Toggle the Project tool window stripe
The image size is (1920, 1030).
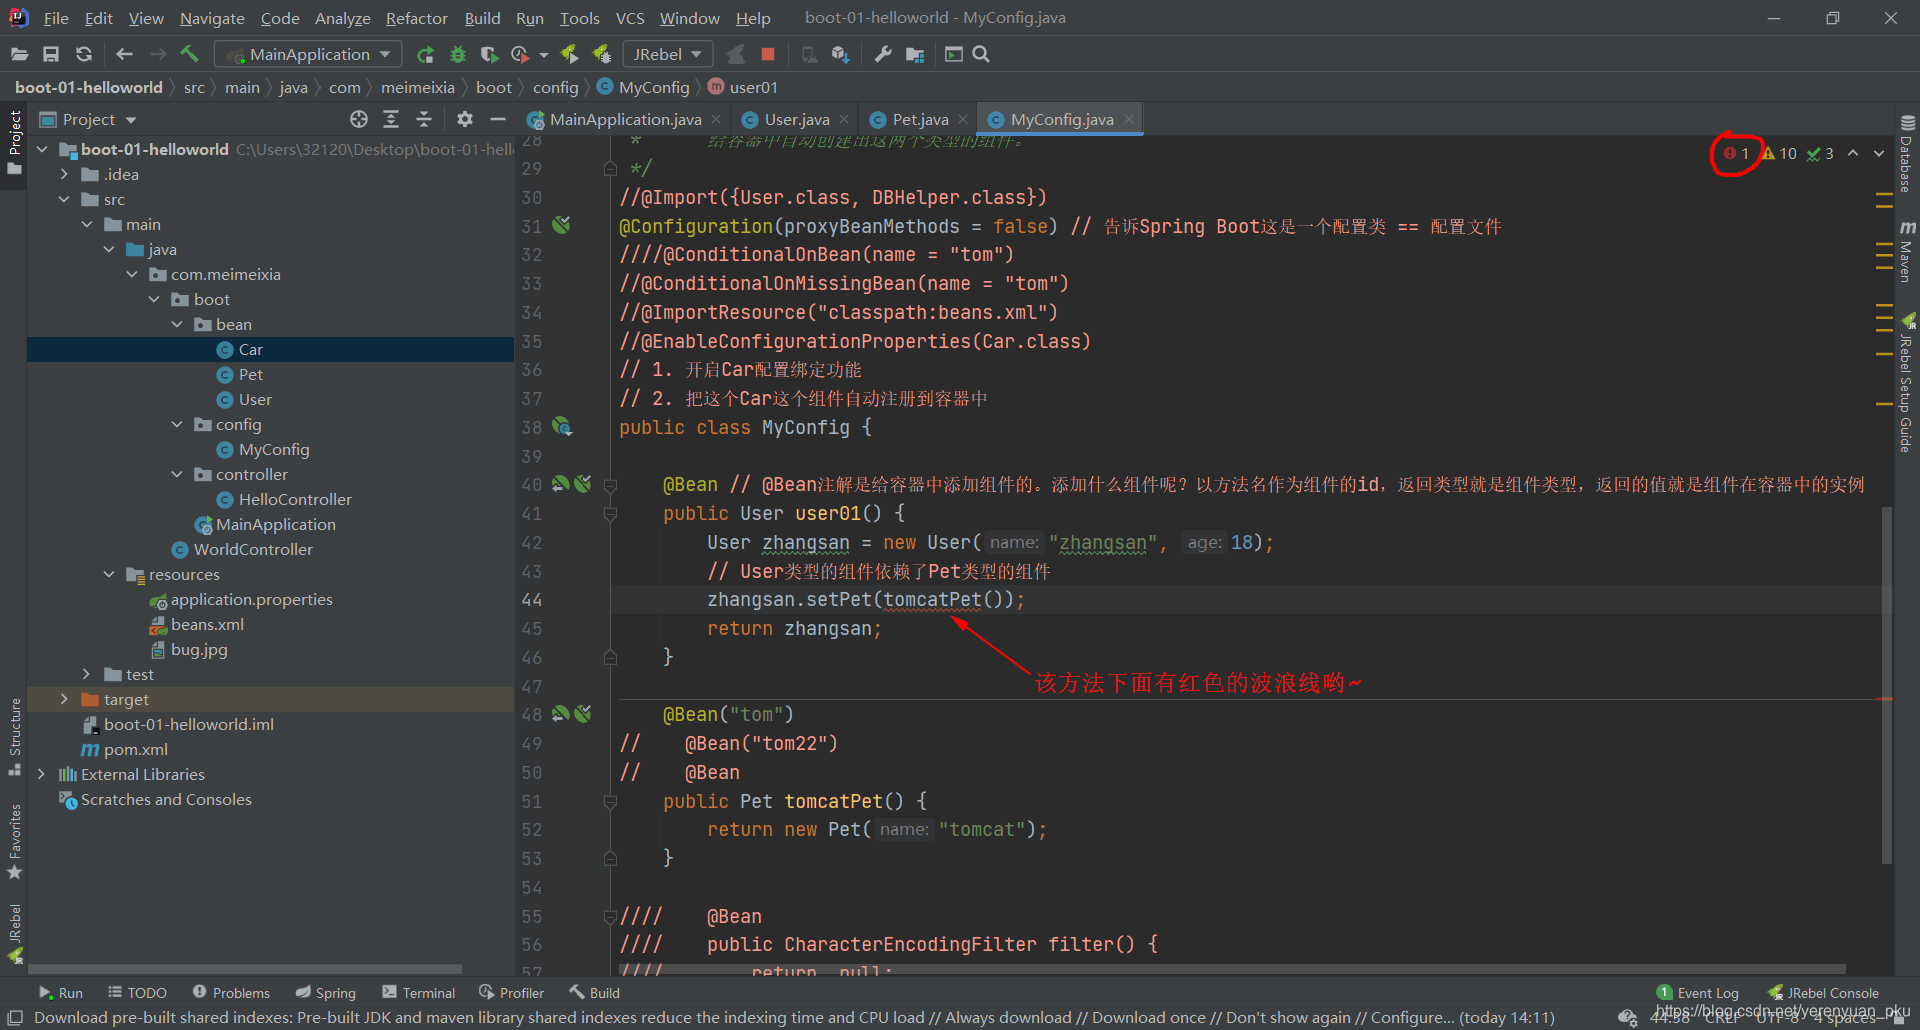click(x=14, y=141)
